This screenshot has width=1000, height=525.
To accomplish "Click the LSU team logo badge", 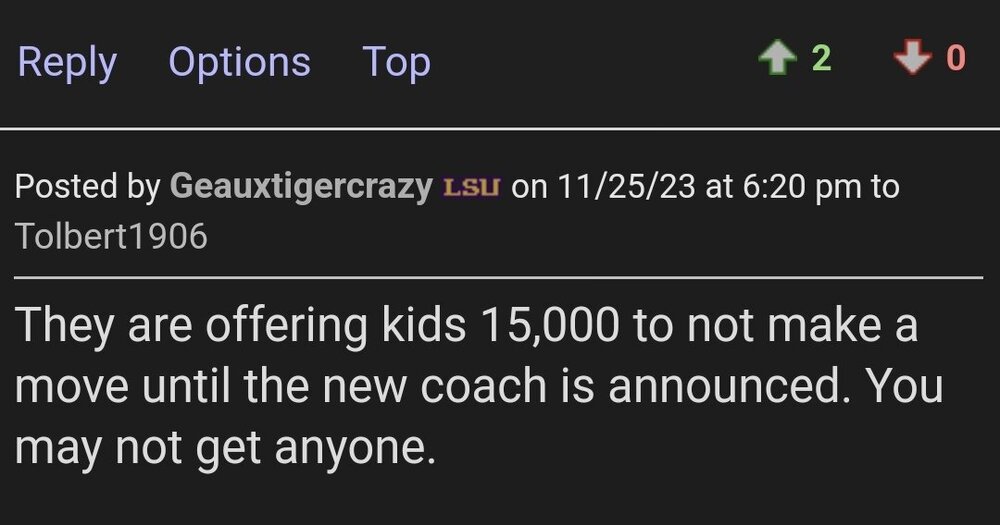I will pyautogui.click(x=471, y=187).
